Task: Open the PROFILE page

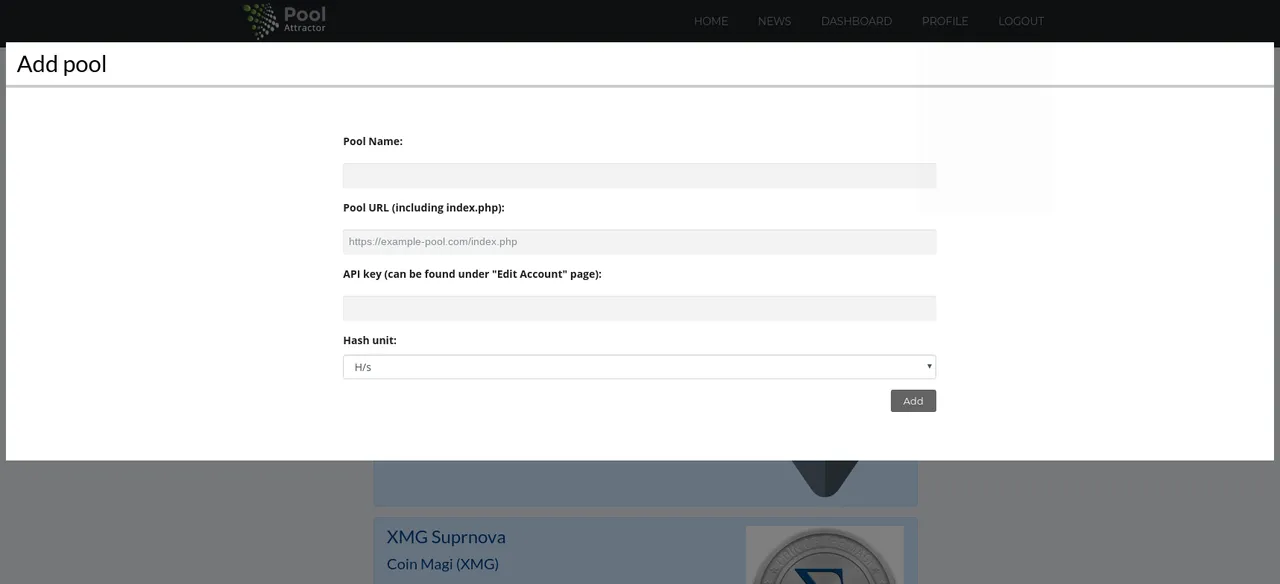Action: point(945,21)
